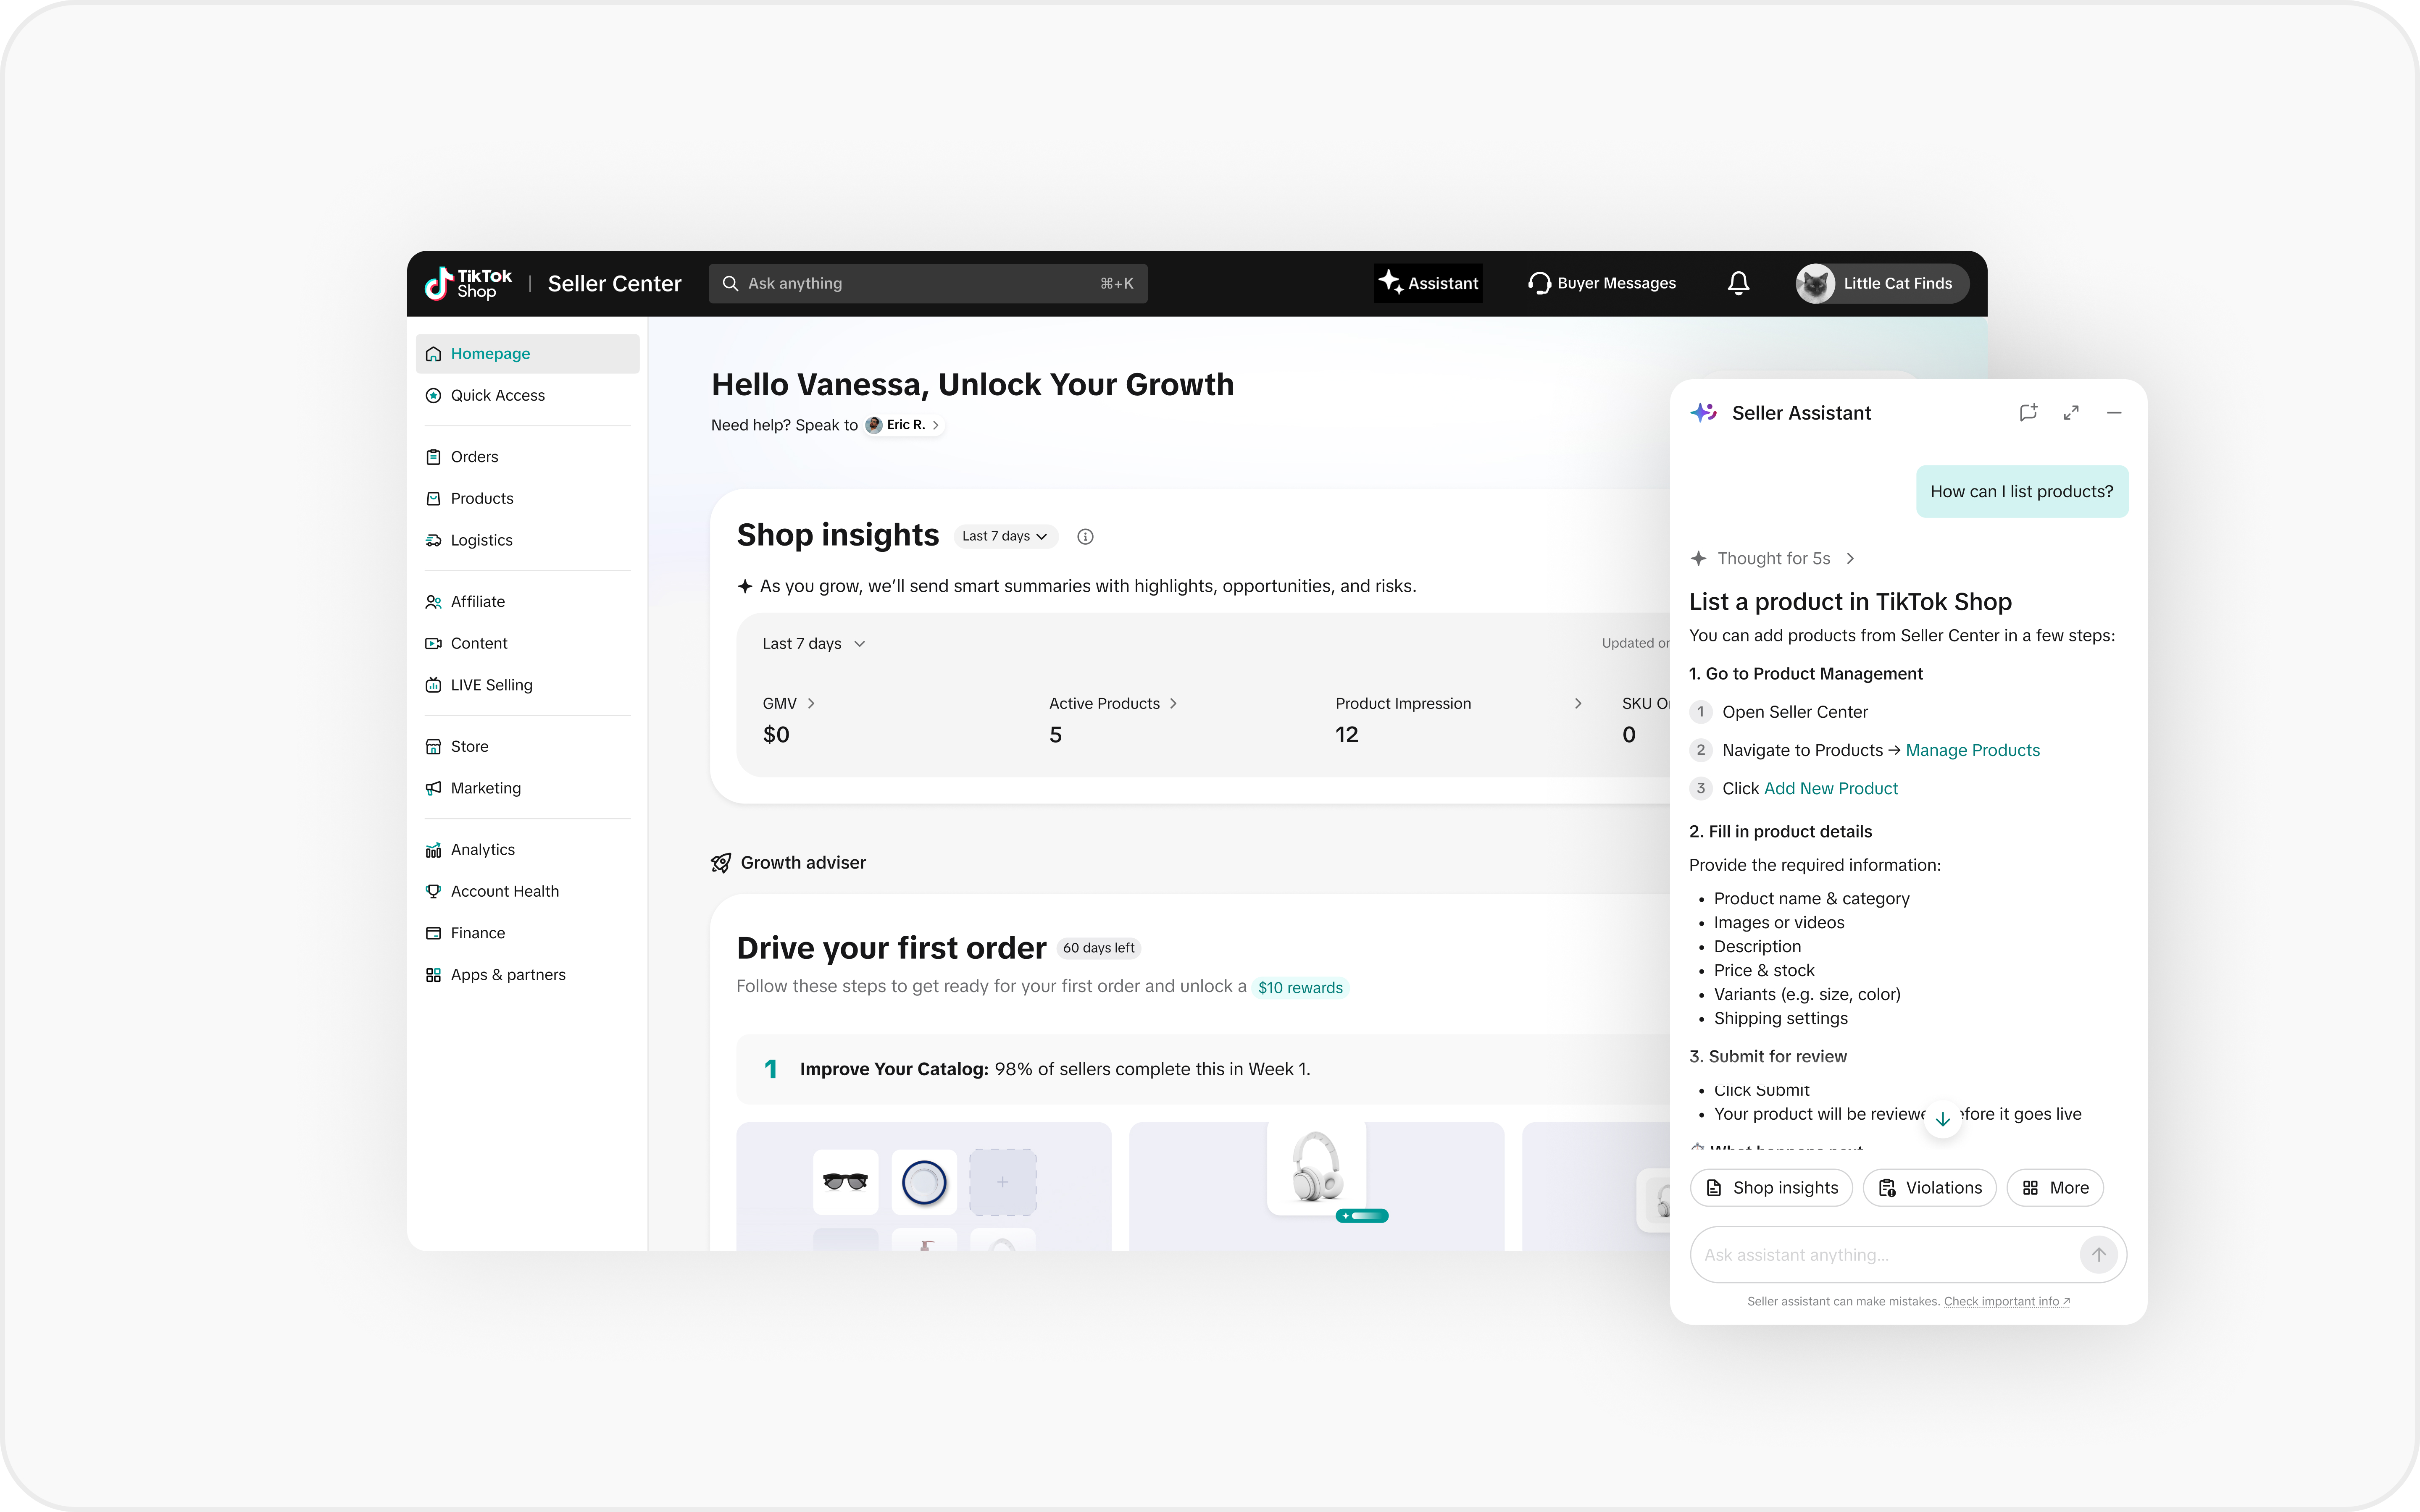Screen dimensions: 2420x1512
Task: Open the notifications bell icon
Action: tap(1738, 283)
